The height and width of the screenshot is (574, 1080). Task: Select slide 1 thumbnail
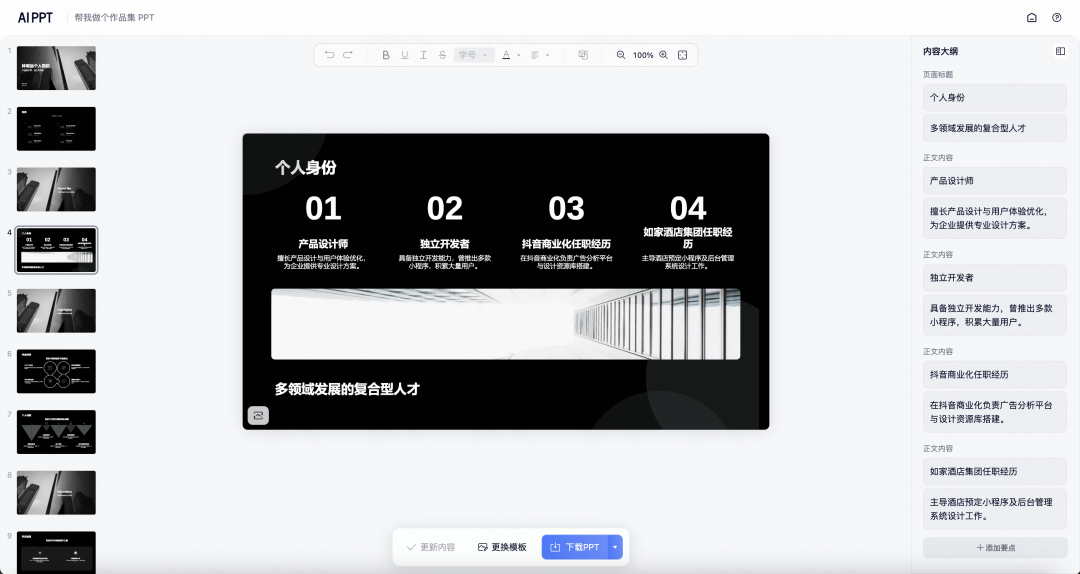coord(56,68)
